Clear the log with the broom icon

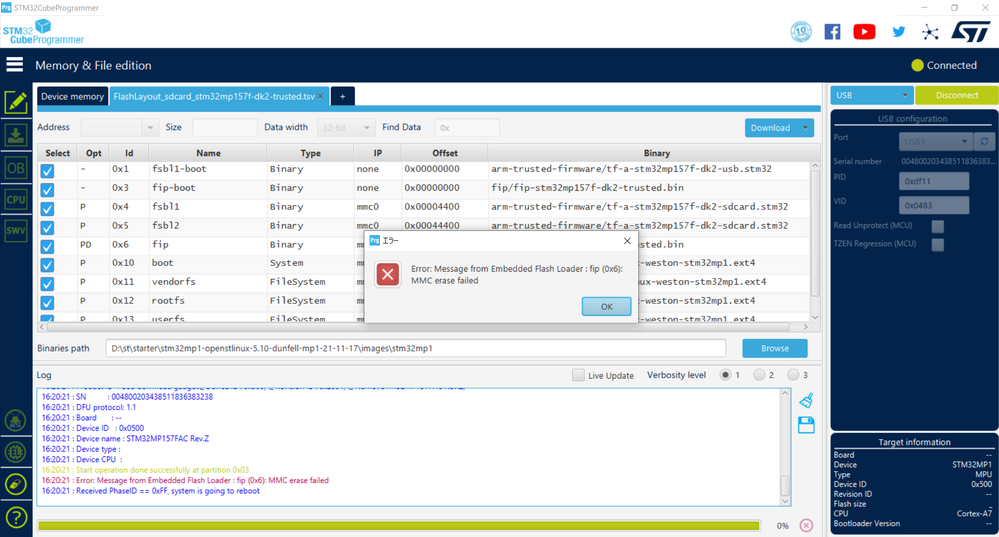click(x=806, y=401)
